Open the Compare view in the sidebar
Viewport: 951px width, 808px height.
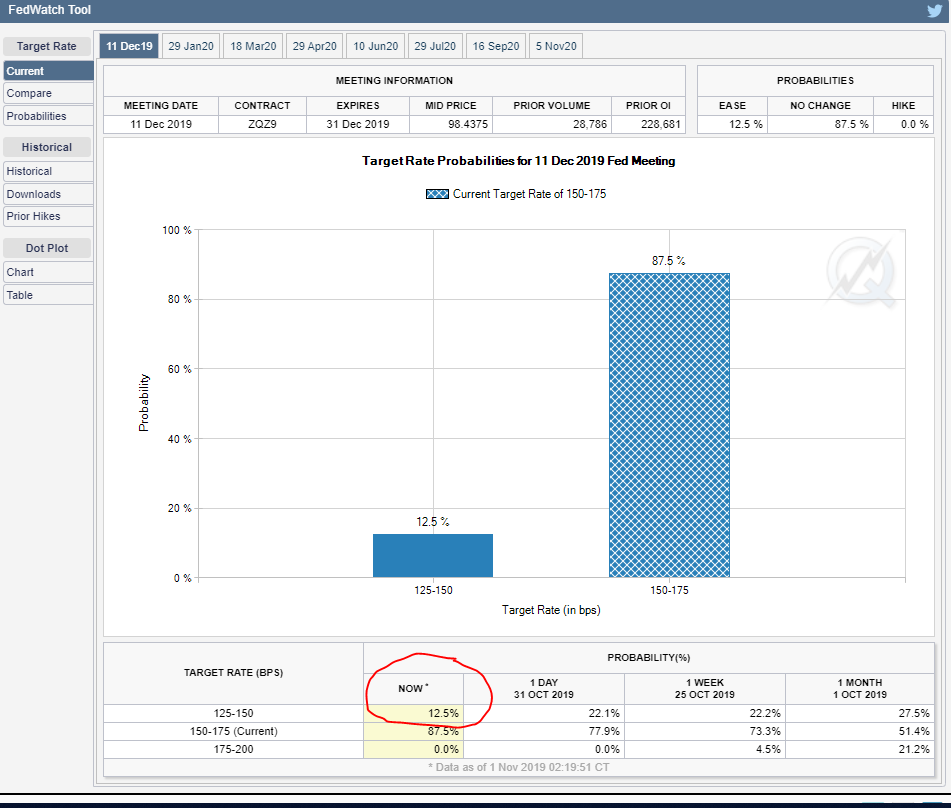click(48, 93)
